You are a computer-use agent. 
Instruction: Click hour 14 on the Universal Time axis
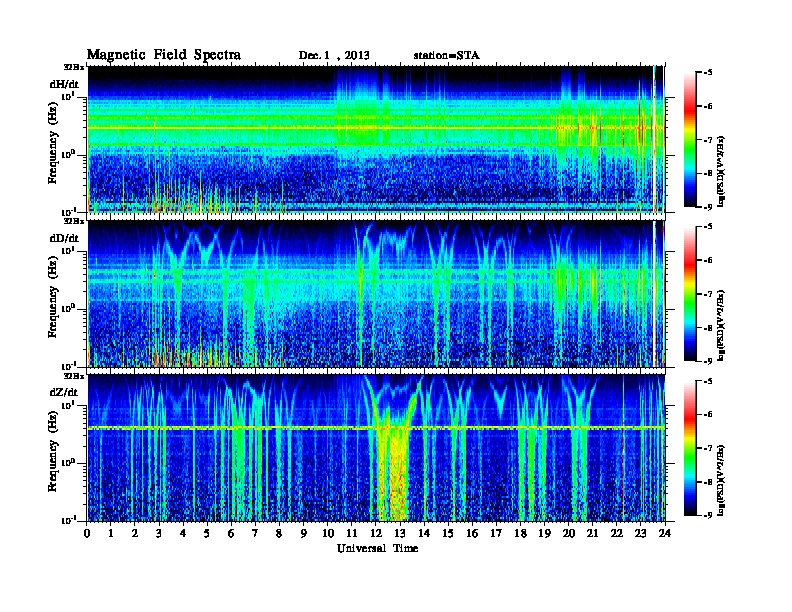point(424,533)
